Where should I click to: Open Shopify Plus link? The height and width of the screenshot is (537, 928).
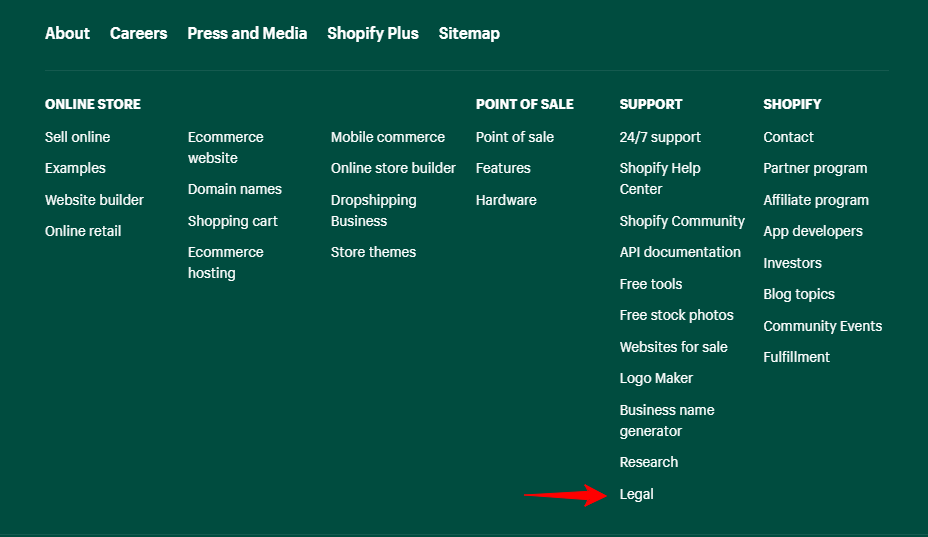372,33
